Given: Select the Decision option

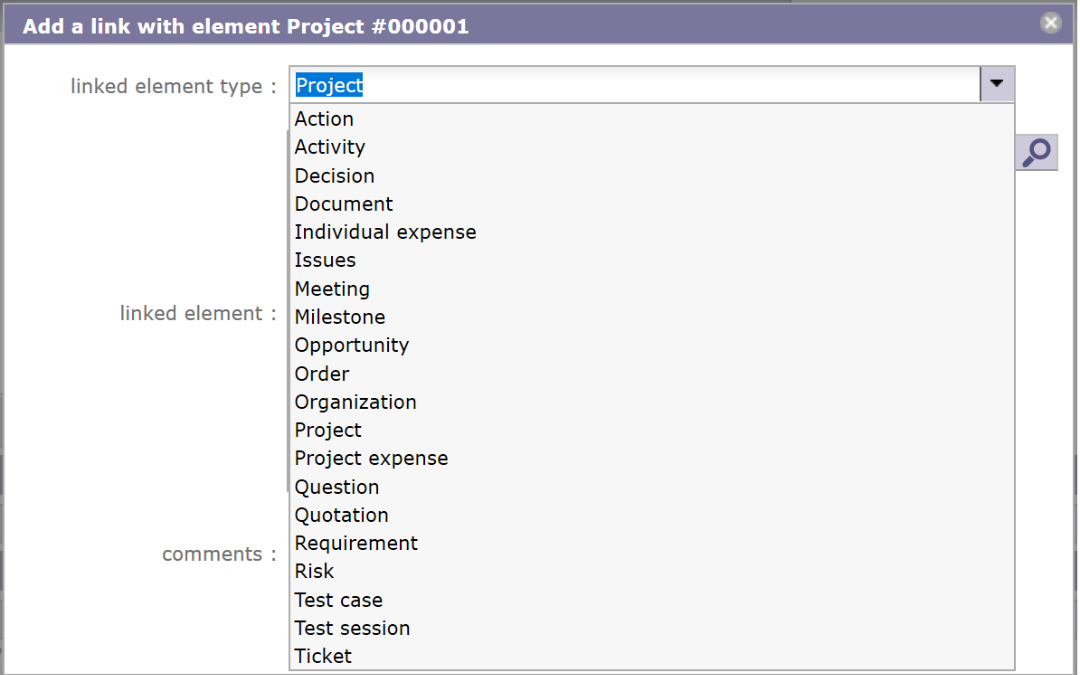Looking at the screenshot, I should [335, 176].
